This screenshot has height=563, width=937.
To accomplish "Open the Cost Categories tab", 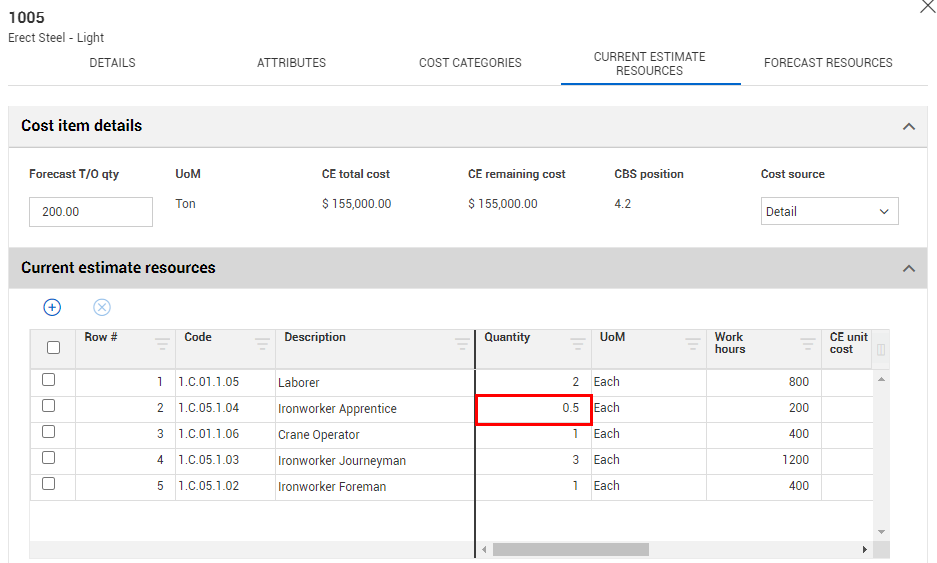I will [x=470, y=63].
